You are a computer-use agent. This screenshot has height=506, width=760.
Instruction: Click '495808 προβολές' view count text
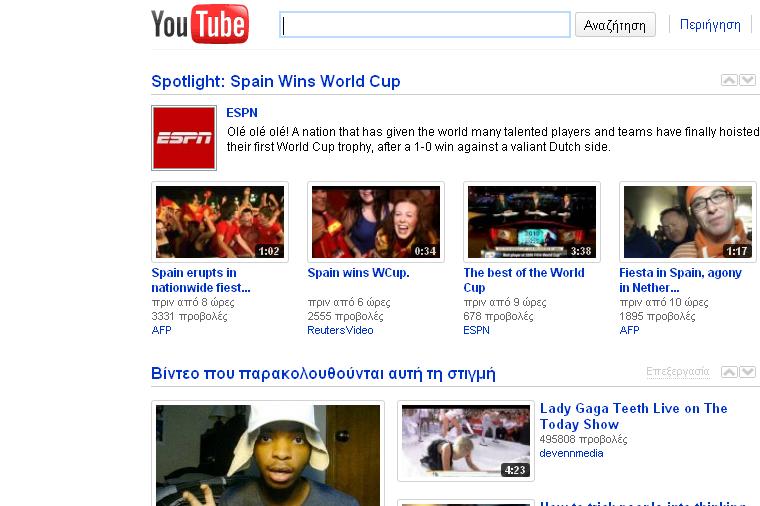pyautogui.click(x=583, y=439)
